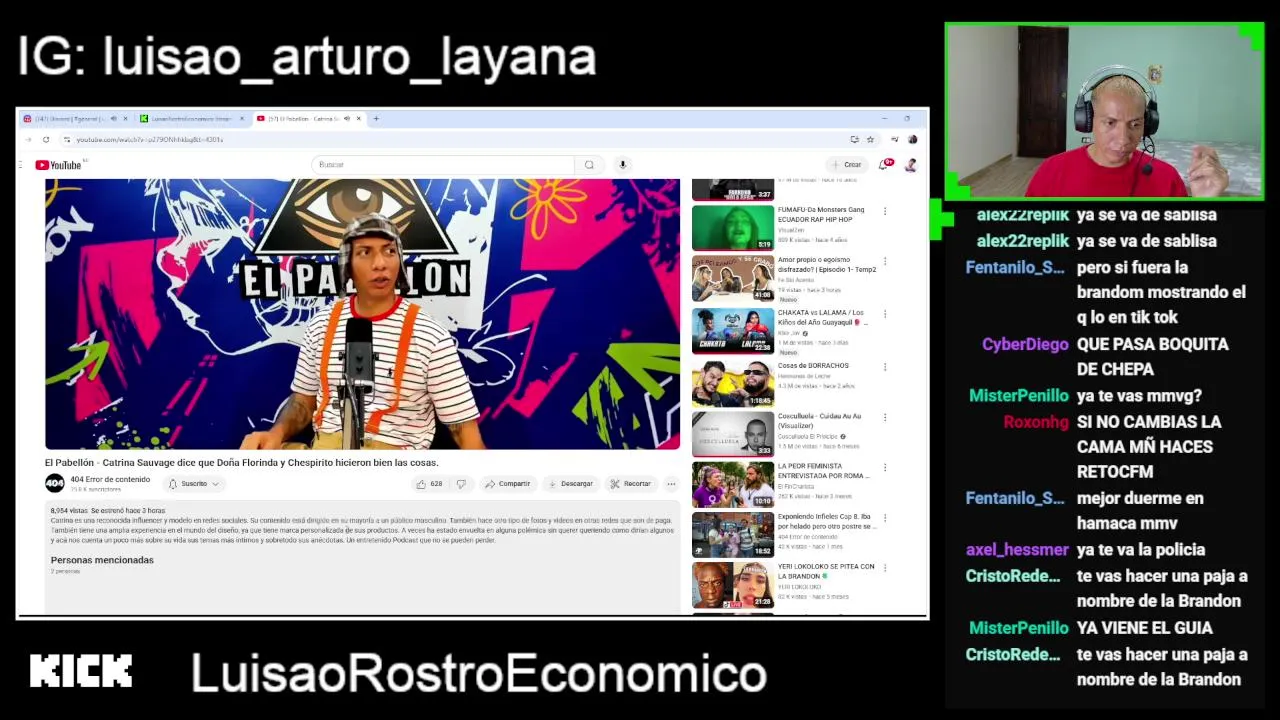Bookmark this page with star icon
The width and height of the screenshot is (1280, 720).
point(870,140)
